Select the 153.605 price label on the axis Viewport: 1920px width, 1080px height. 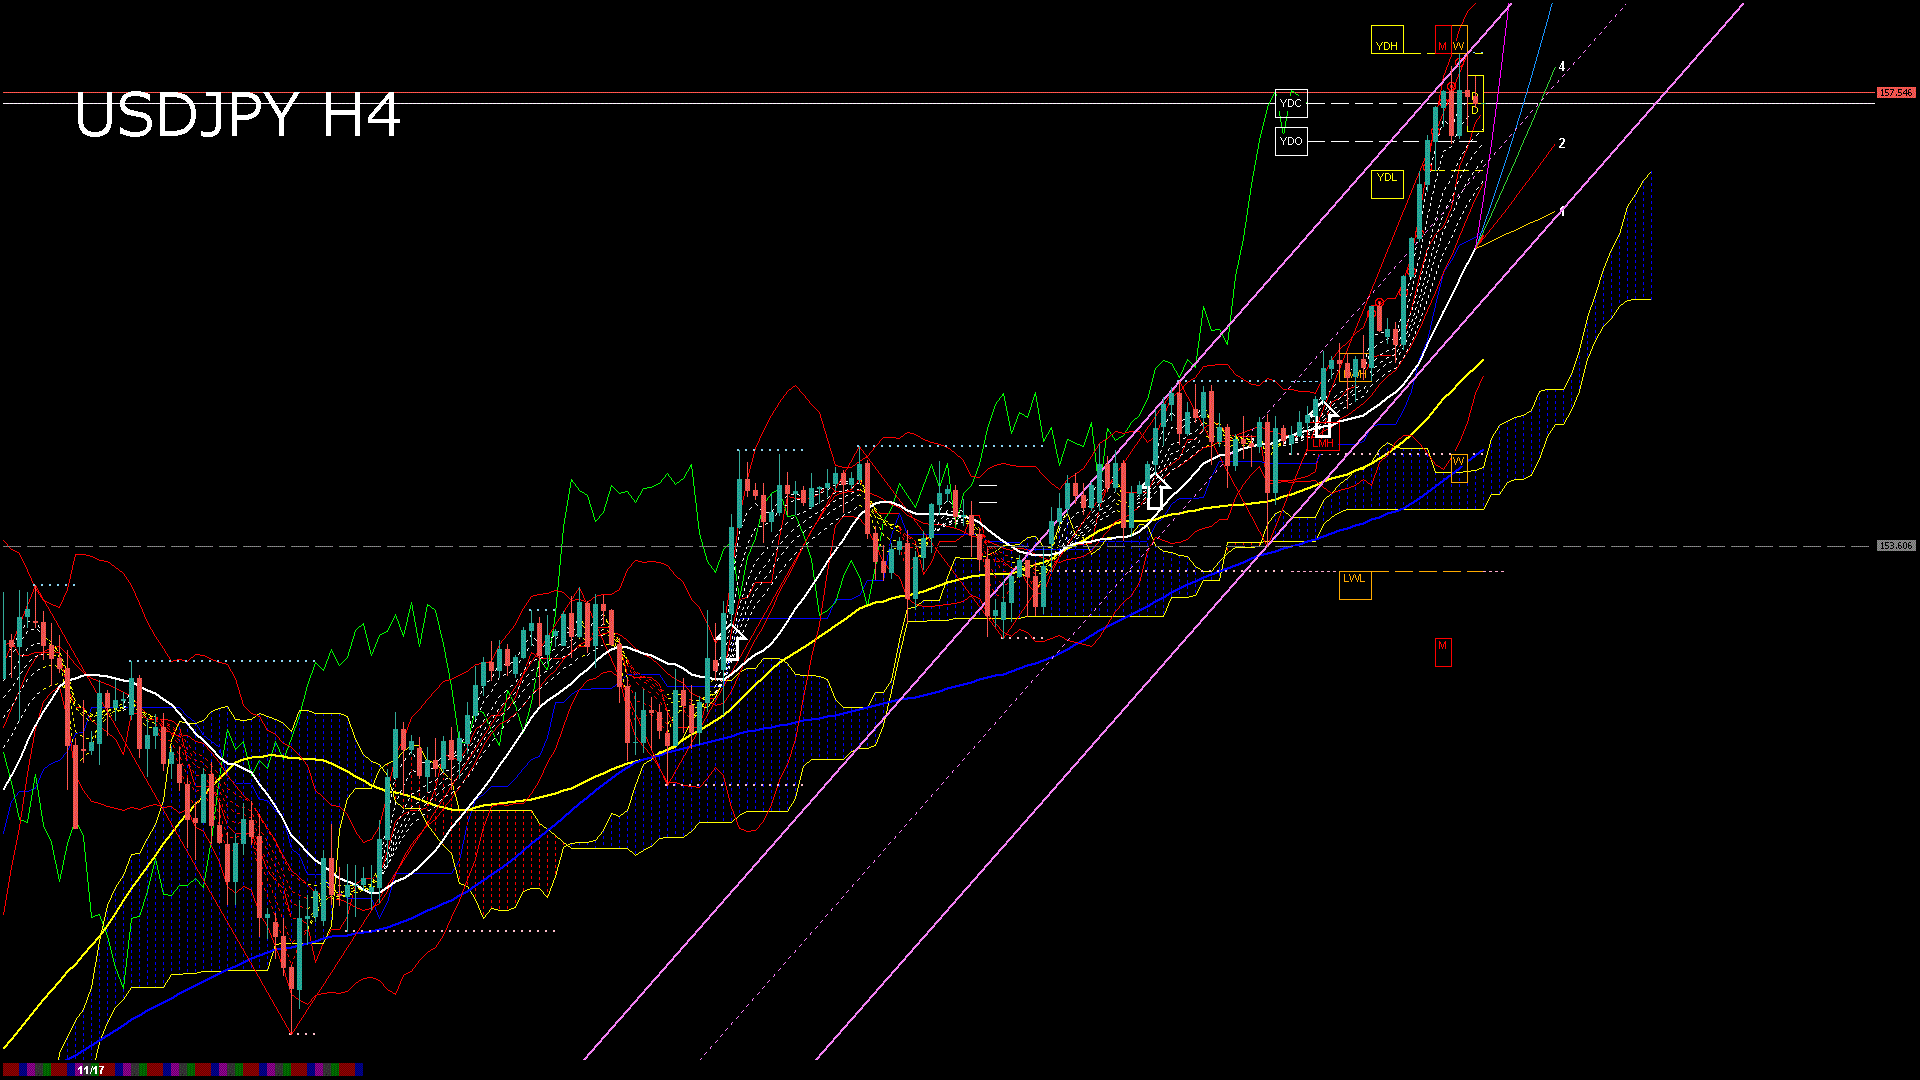pyautogui.click(x=1895, y=545)
